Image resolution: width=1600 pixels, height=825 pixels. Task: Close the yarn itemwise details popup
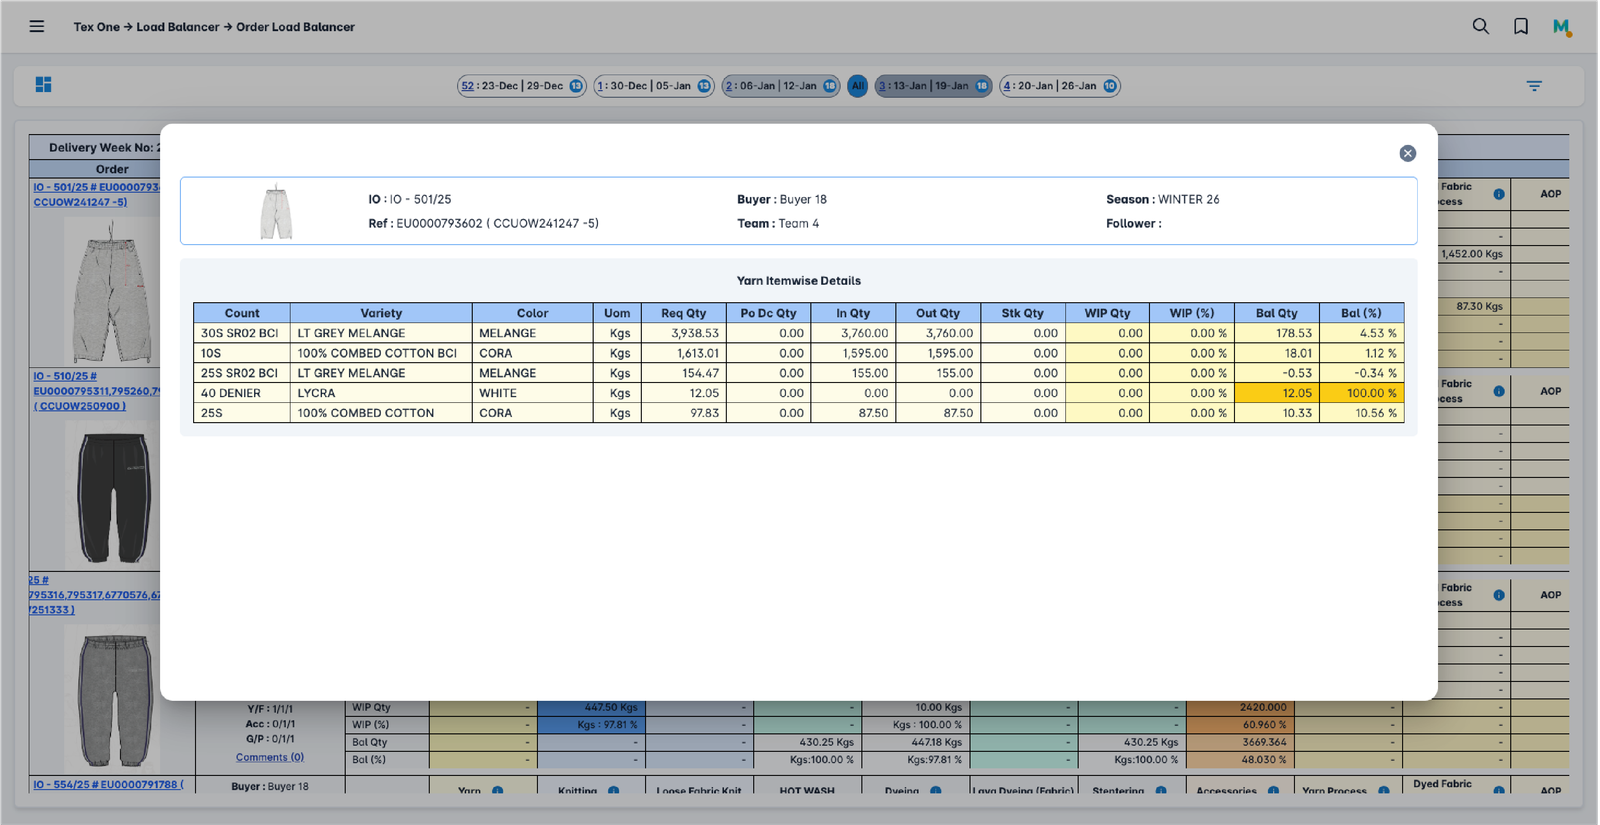tap(1407, 153)
